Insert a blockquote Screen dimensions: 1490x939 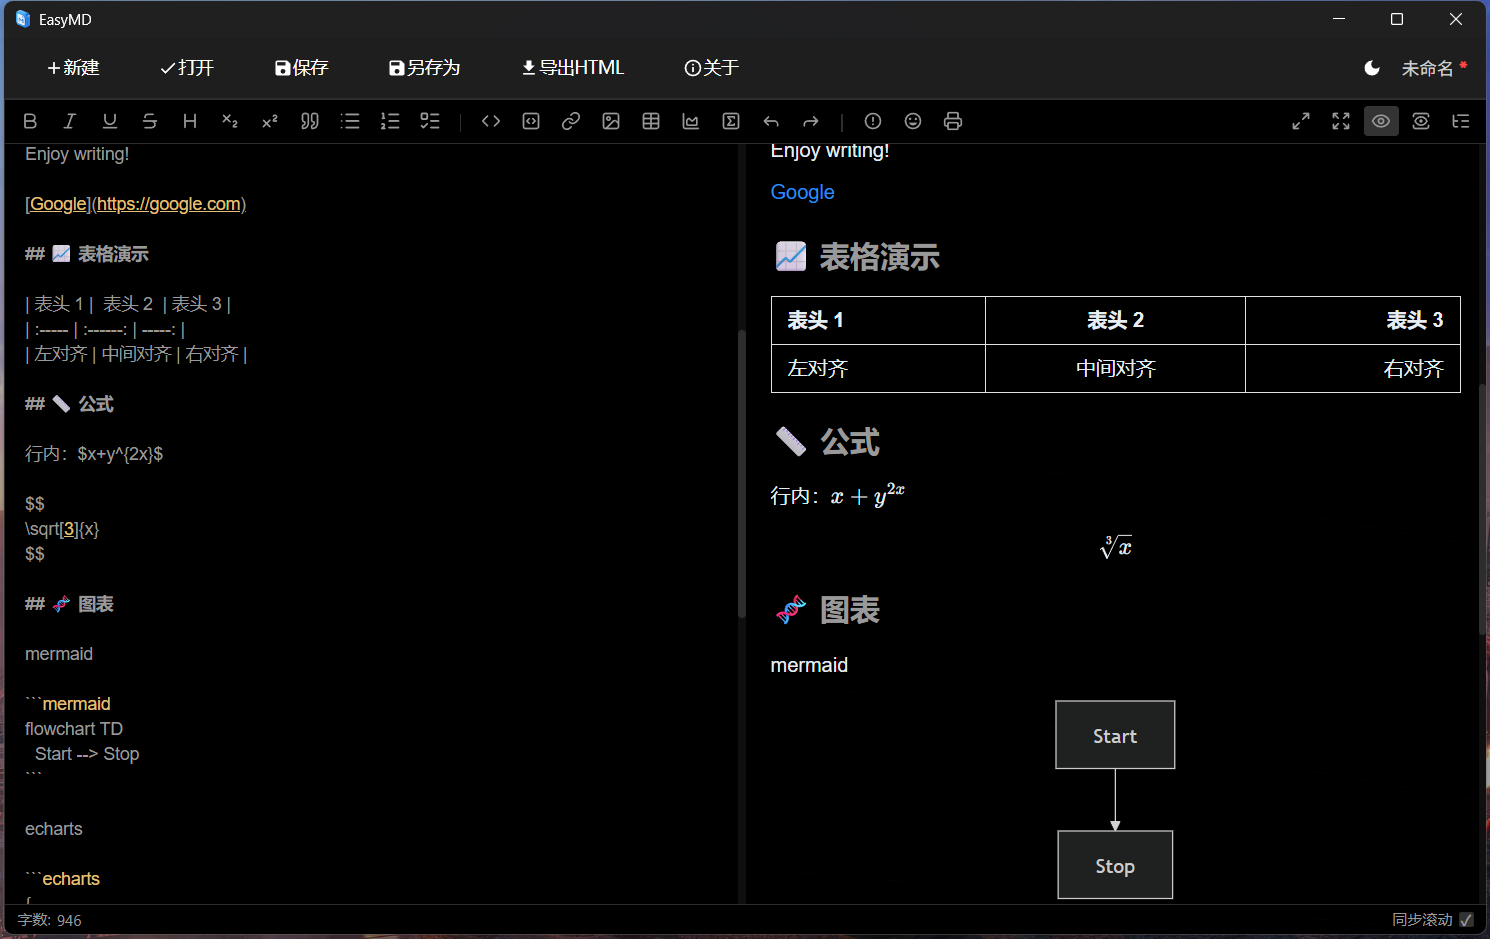point(310,121)
